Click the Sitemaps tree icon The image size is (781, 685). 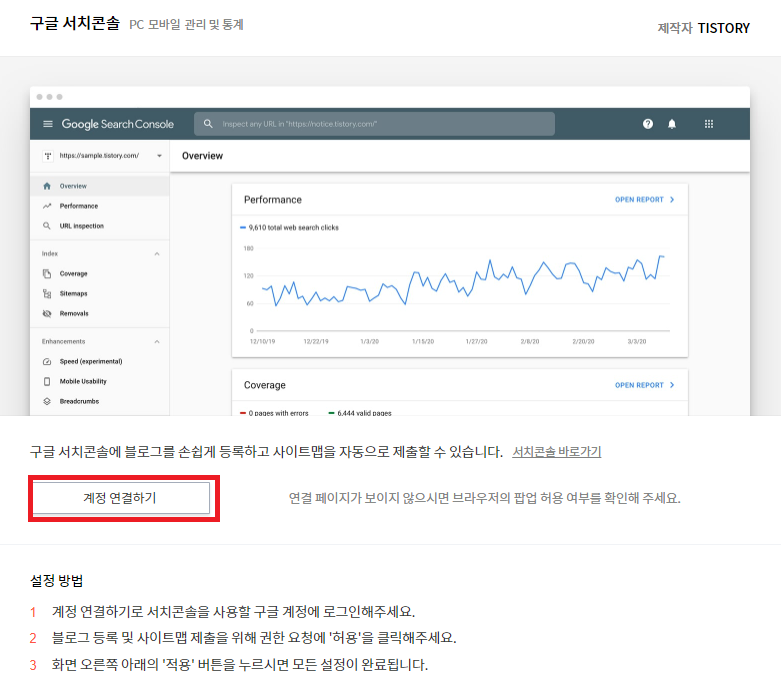tap(47, 294)
